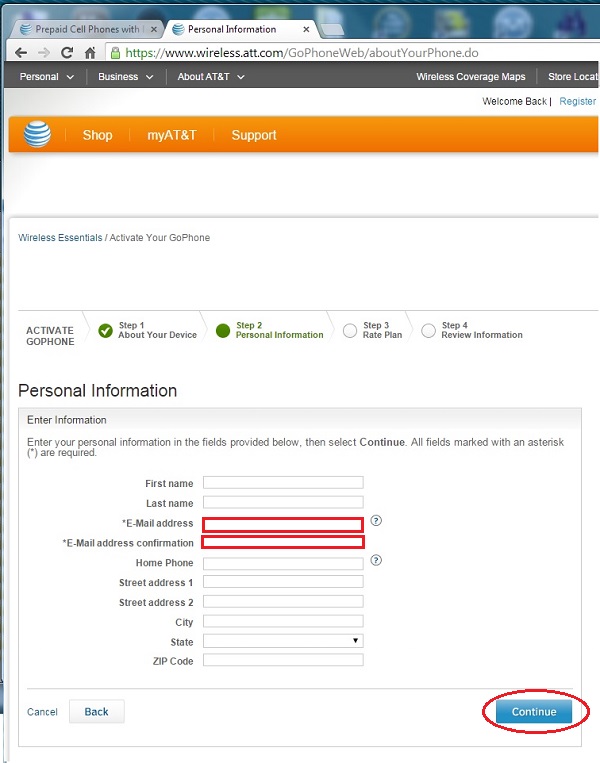600x763 pixels.
Task: Focus the Street address 1 field
Action: point(283,581)
